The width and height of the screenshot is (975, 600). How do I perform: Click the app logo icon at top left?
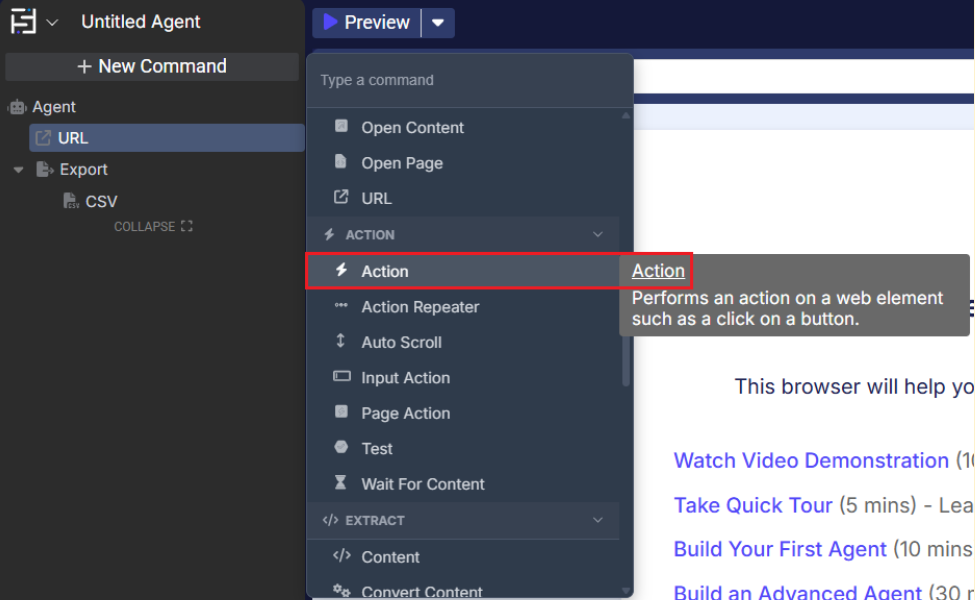click(x=23, y=21)
